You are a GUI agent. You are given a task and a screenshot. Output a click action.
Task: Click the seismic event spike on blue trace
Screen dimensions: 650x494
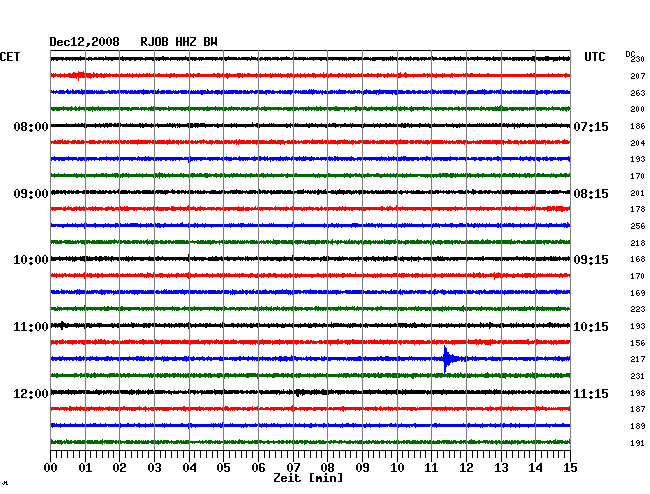pyautogui.click(x=448, y=359)
